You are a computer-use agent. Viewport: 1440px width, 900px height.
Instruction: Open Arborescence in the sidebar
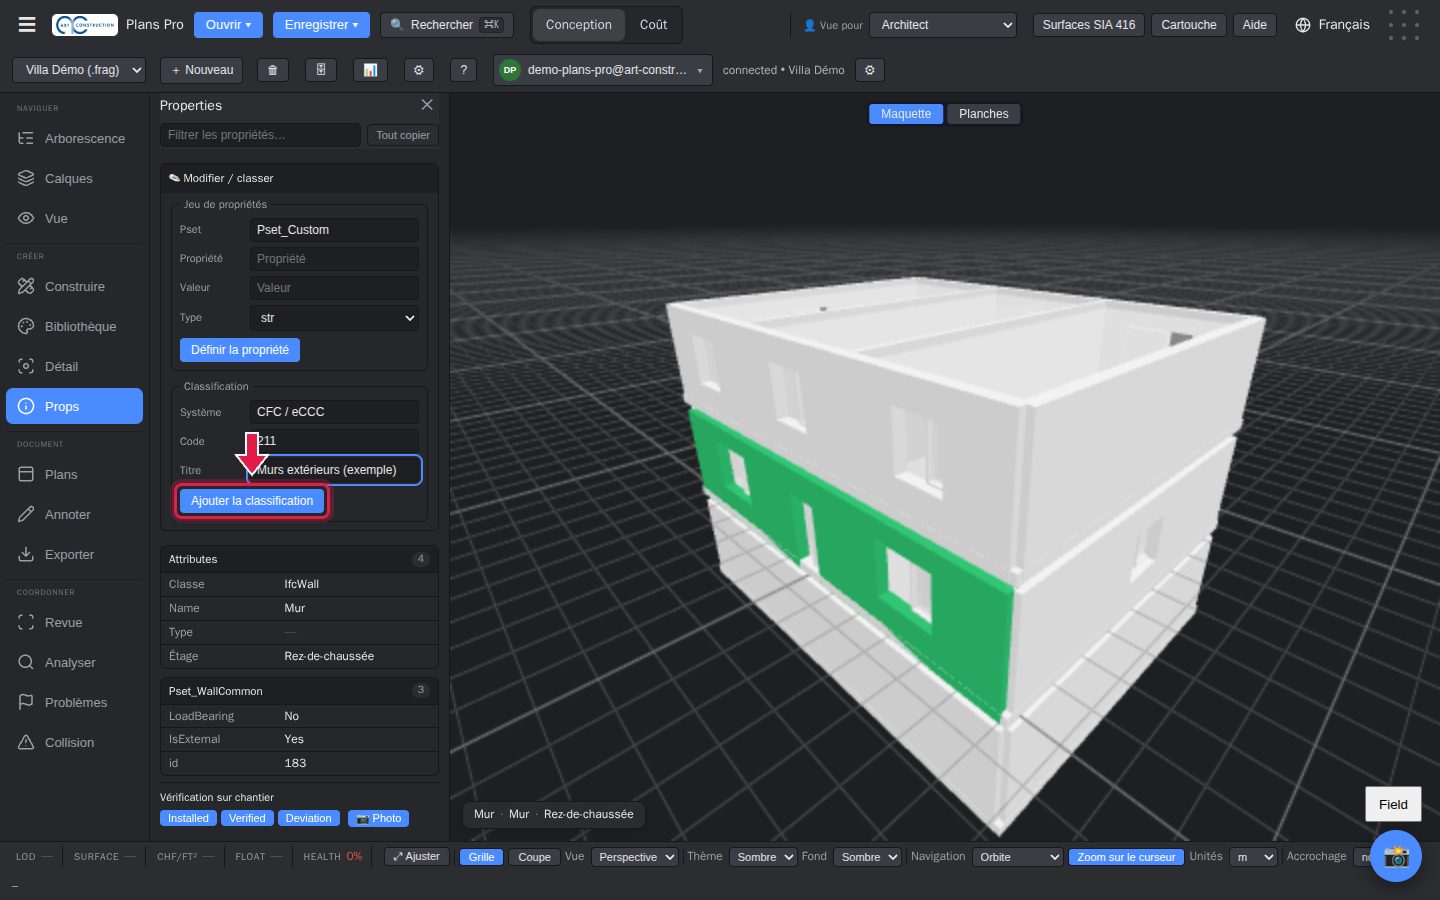click(x=74, y=138)
